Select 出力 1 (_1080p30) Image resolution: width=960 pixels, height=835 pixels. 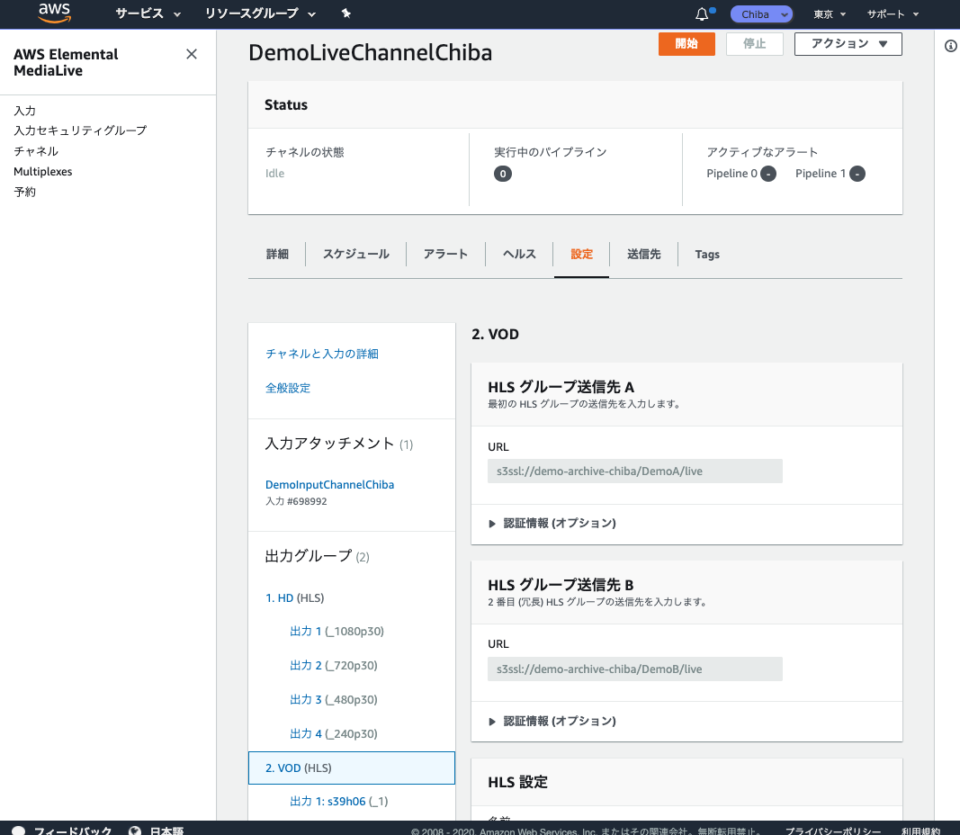(x=337, y=631)
